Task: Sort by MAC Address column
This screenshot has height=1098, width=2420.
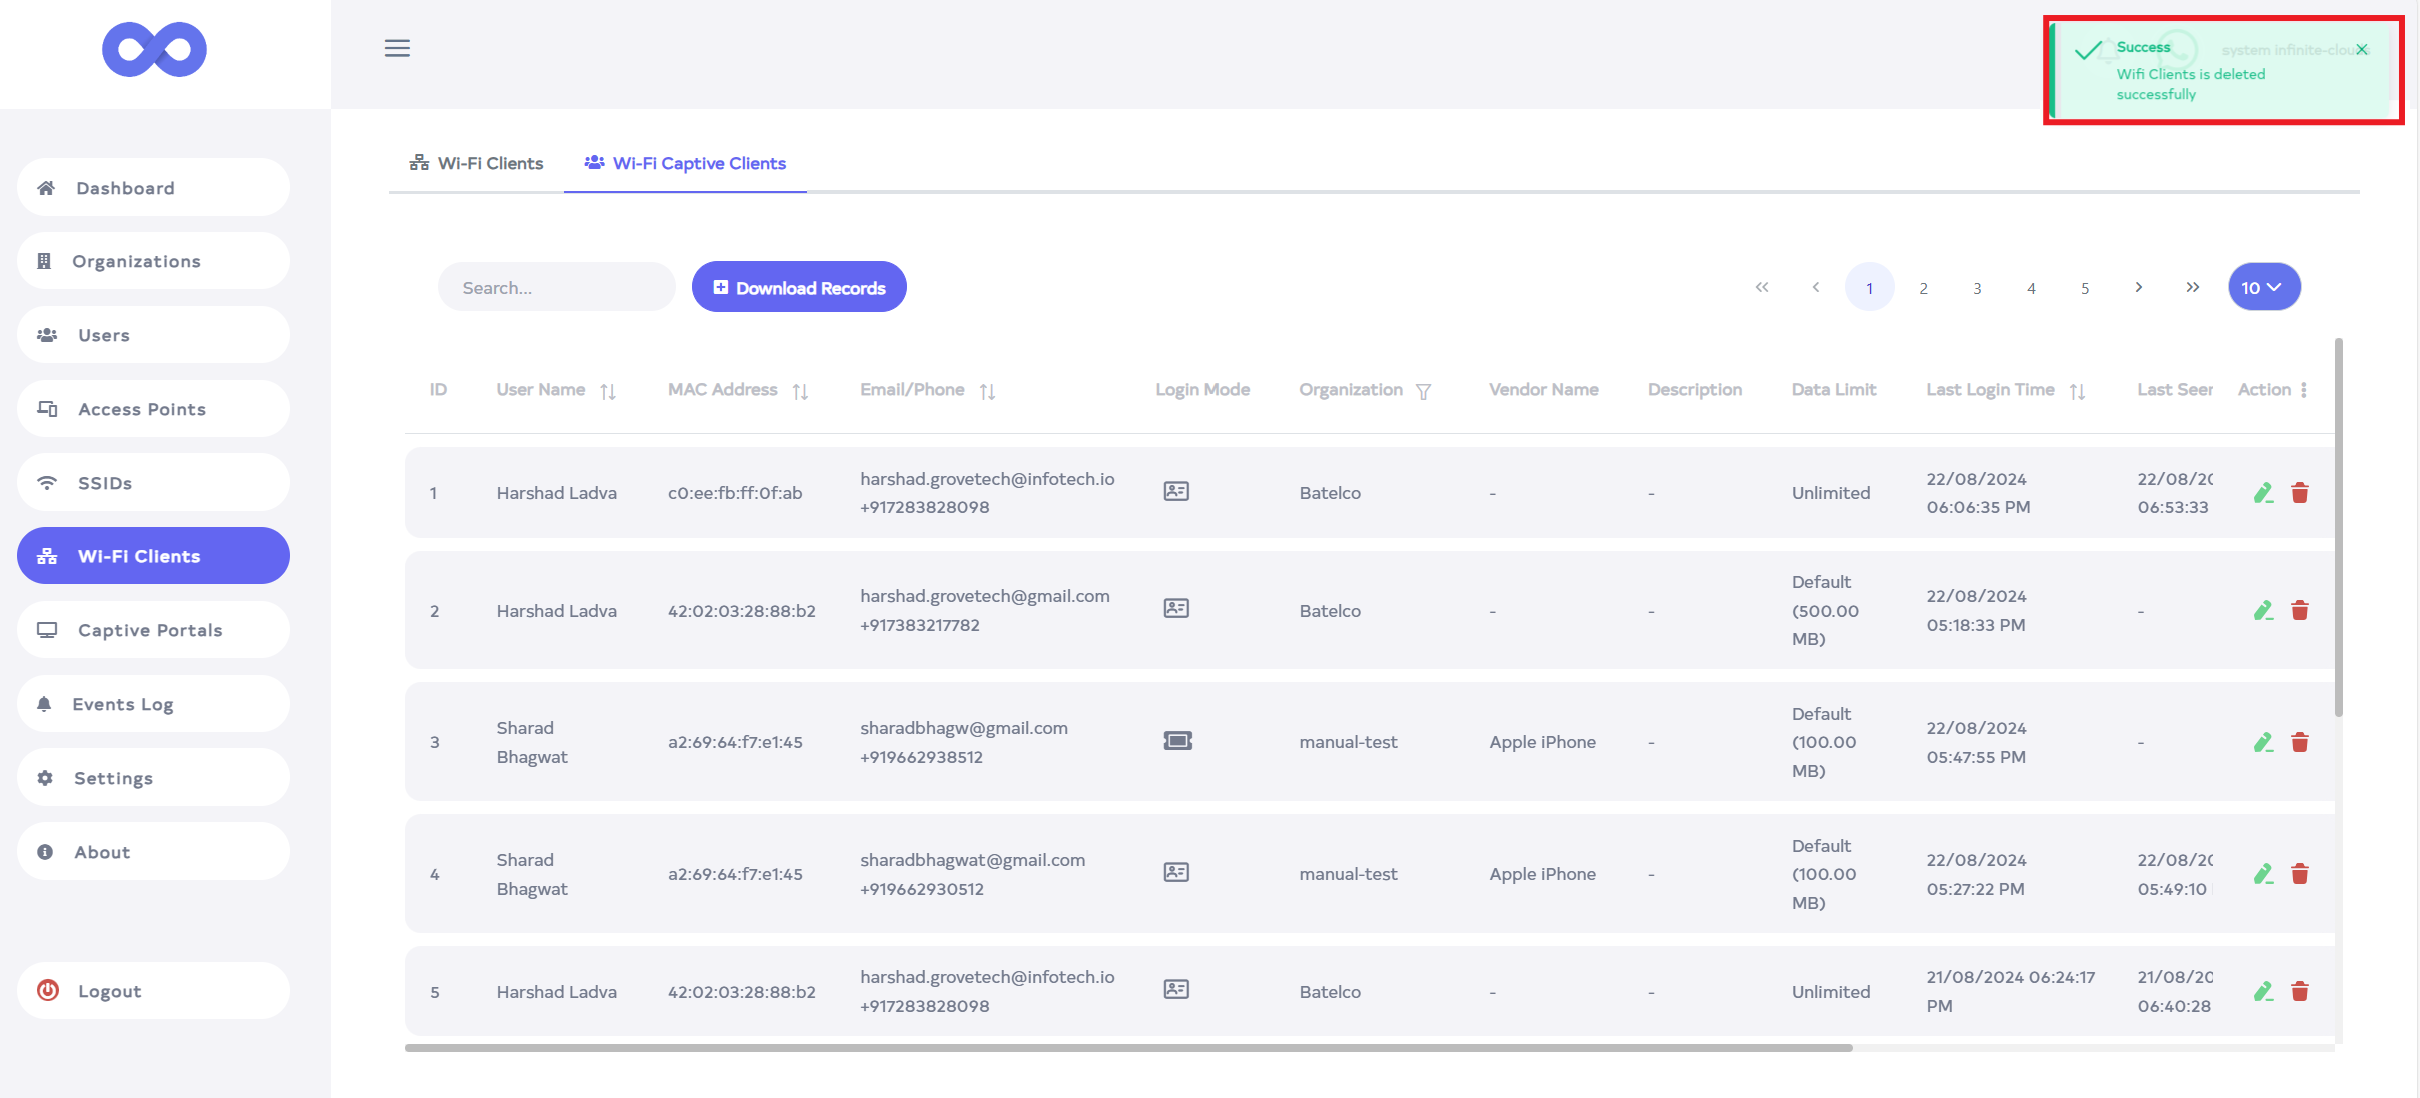Action: 800,392
